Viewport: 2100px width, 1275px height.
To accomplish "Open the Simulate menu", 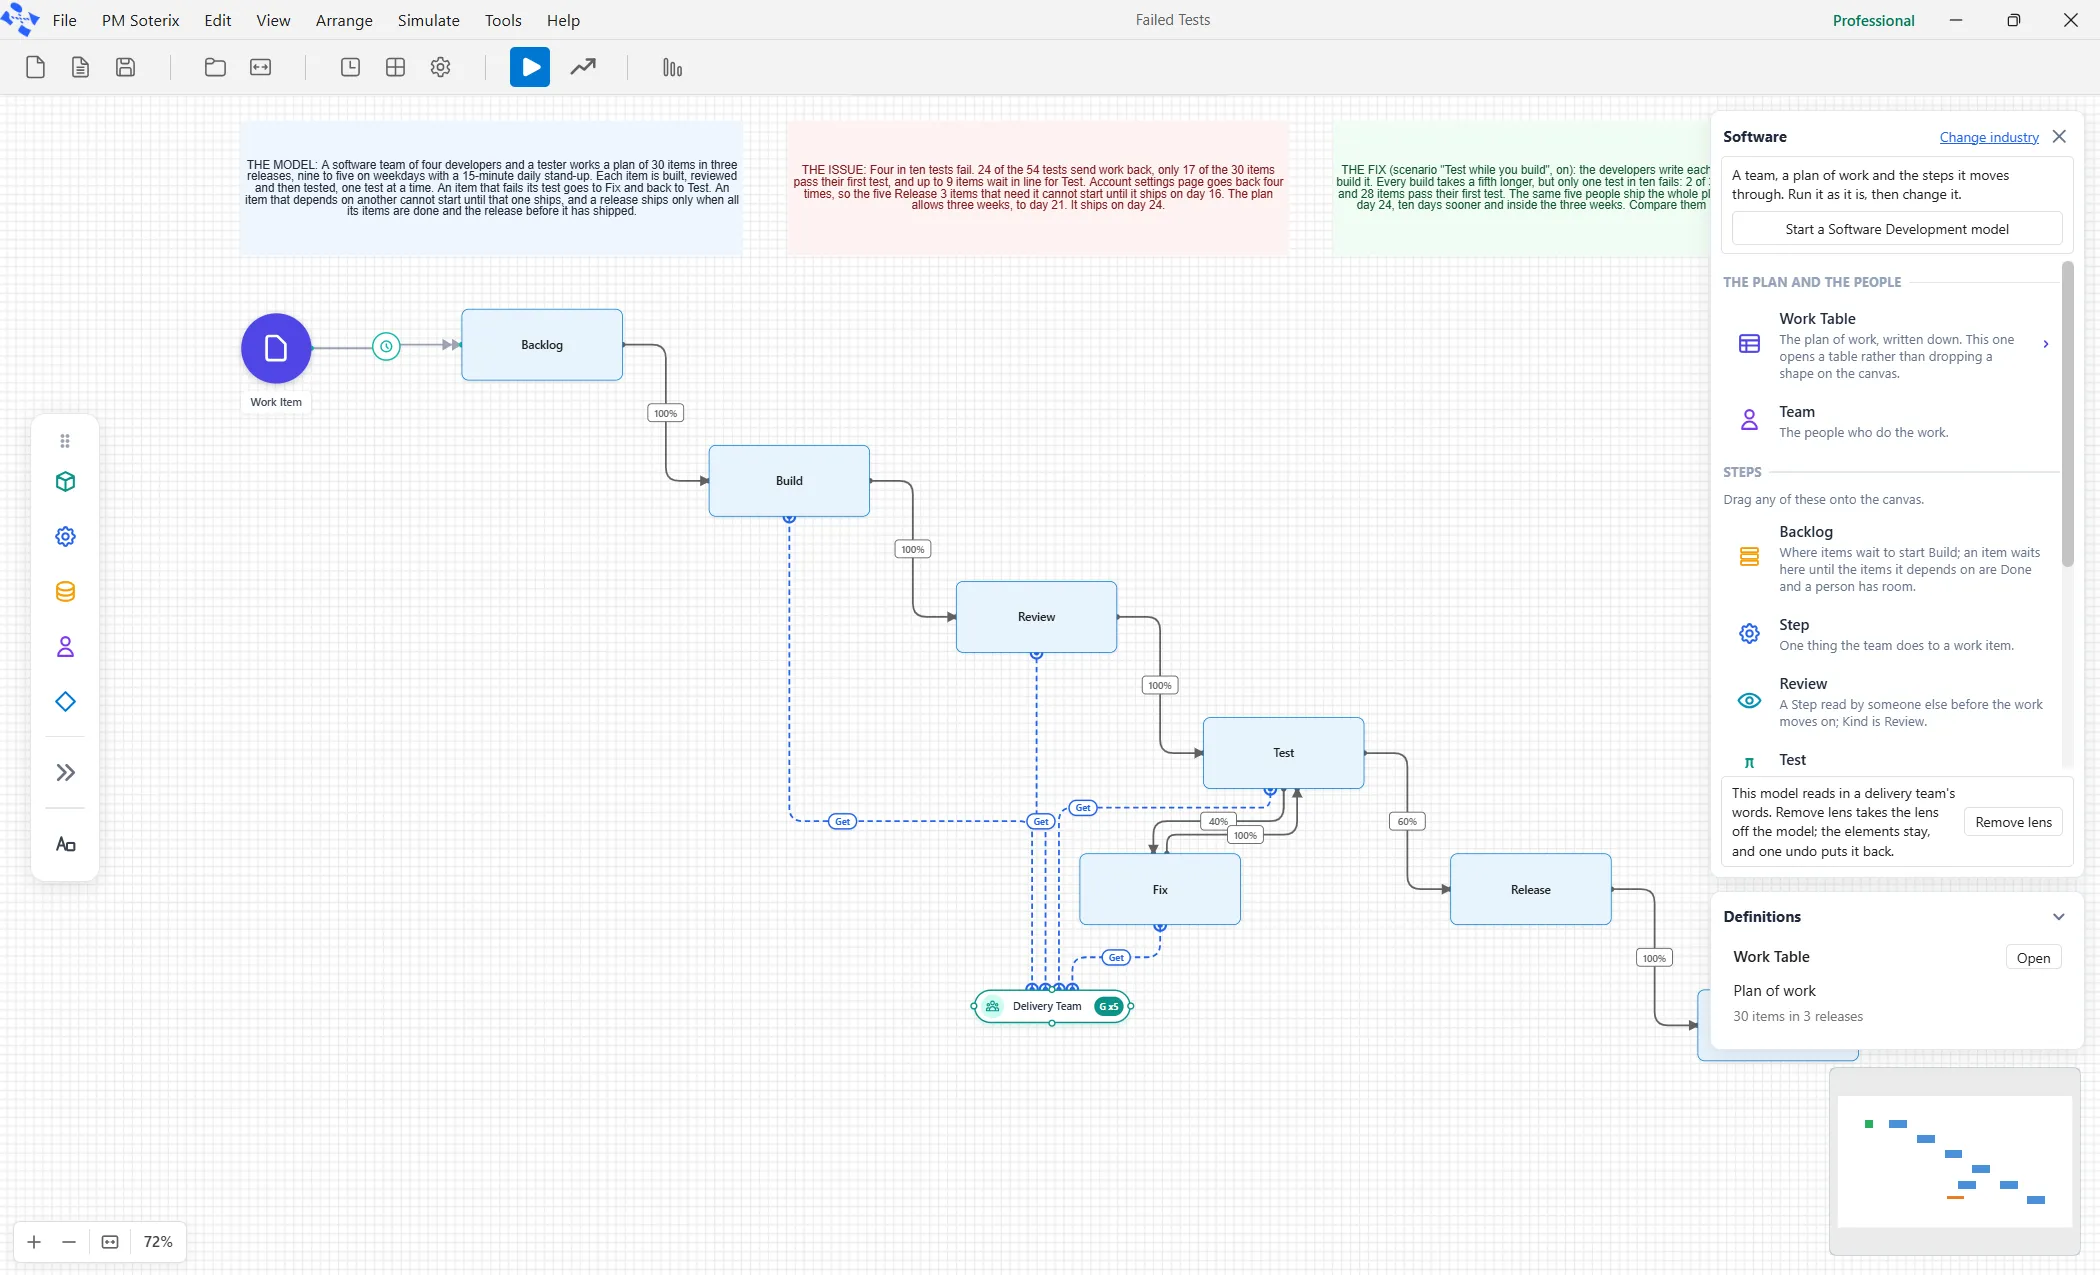I will [428, 20].
